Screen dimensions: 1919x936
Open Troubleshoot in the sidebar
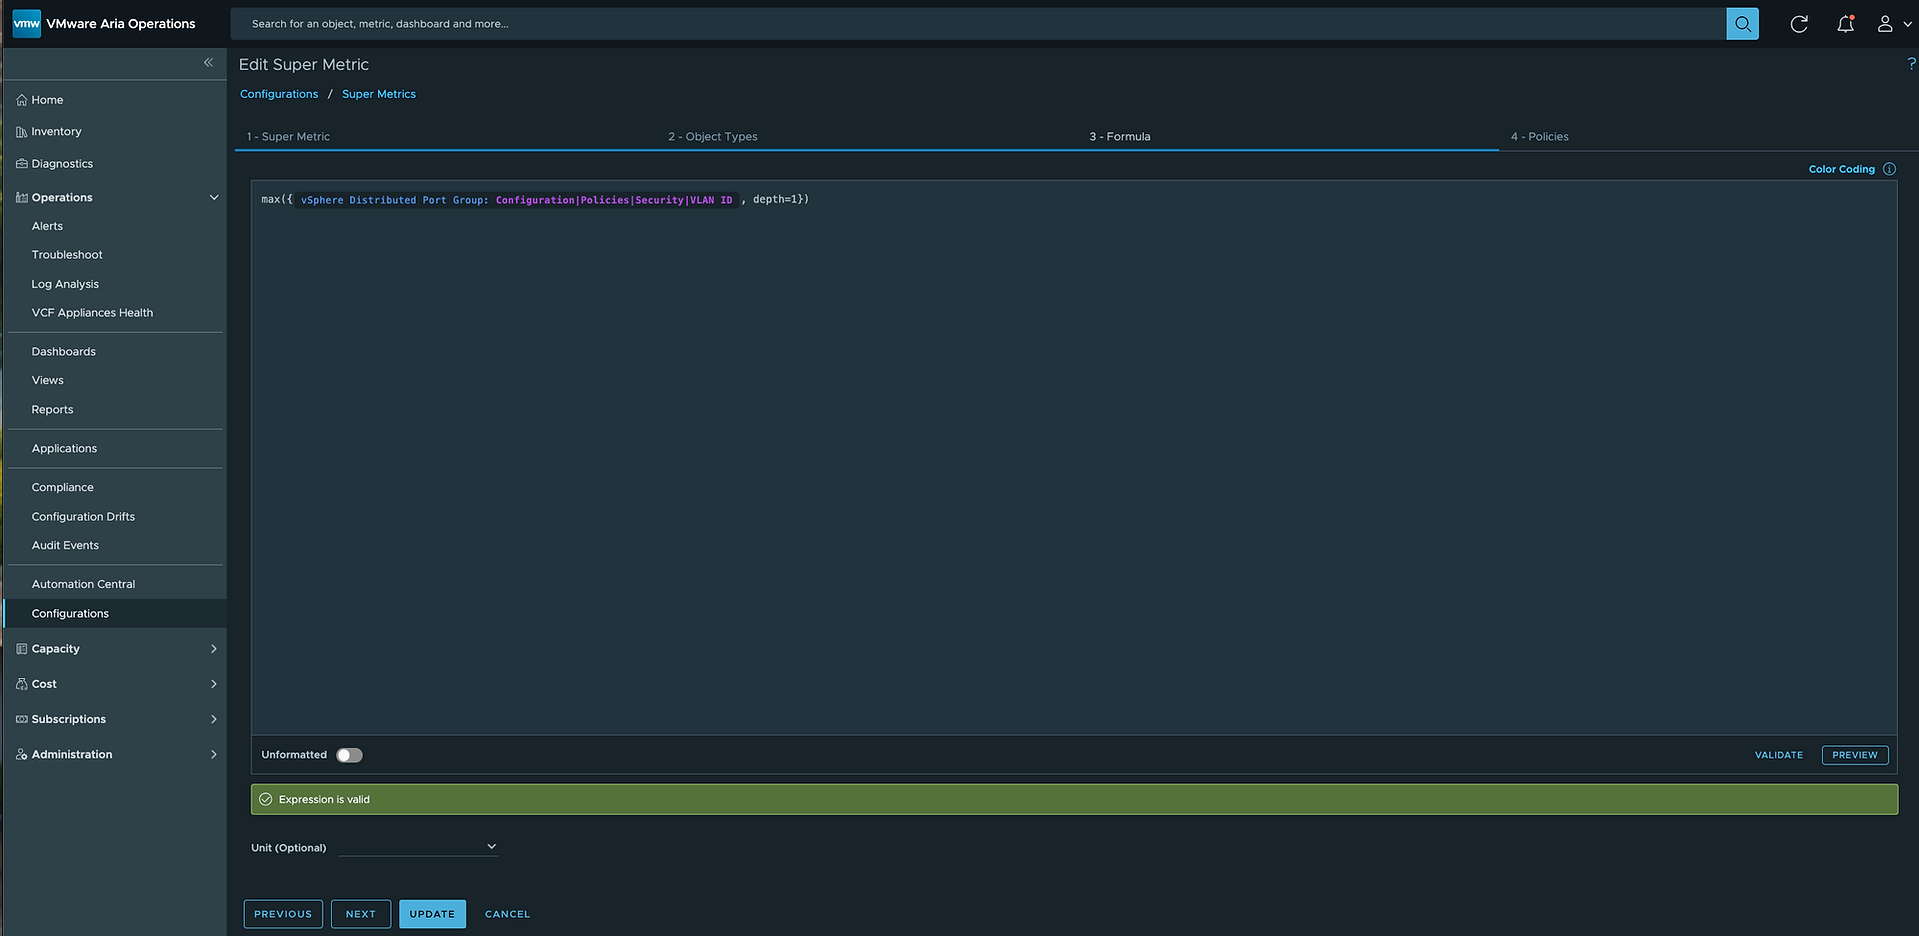[x=67, y=255]
